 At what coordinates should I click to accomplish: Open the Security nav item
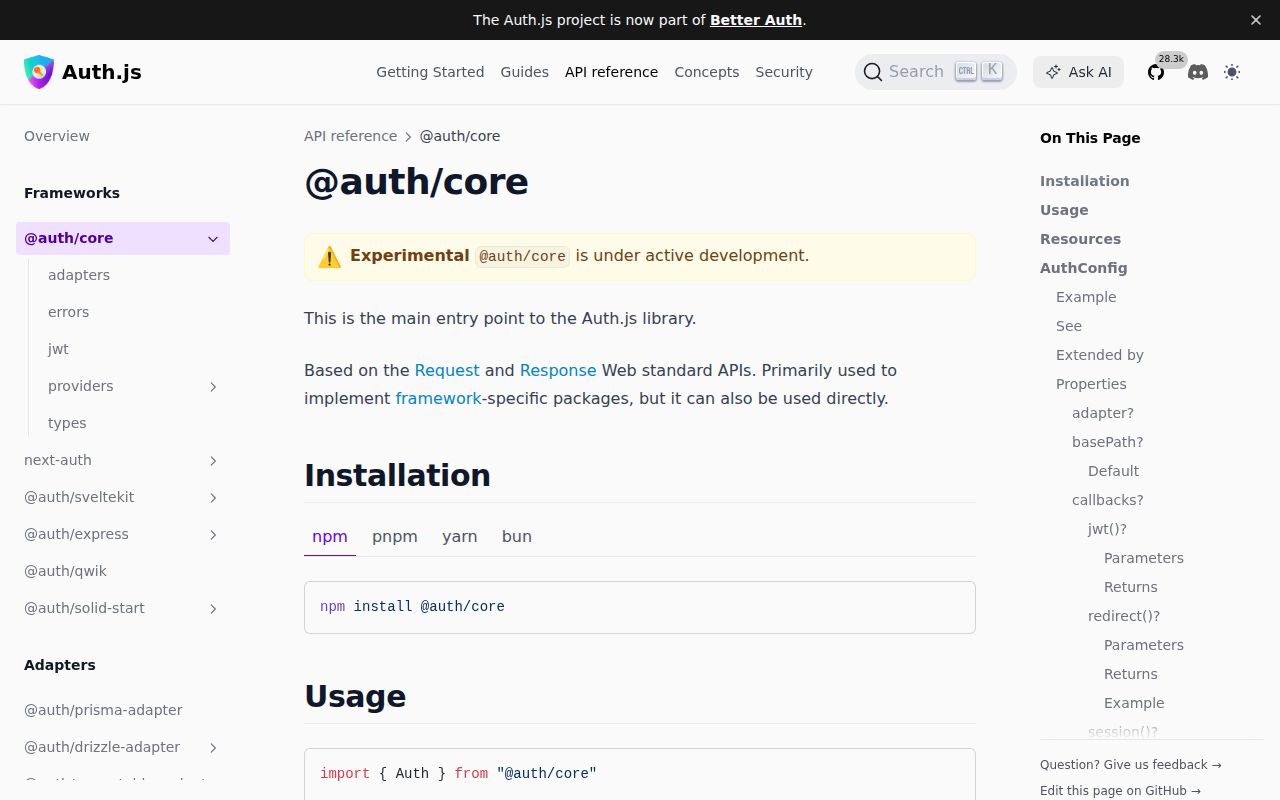(x=784, y=72)
